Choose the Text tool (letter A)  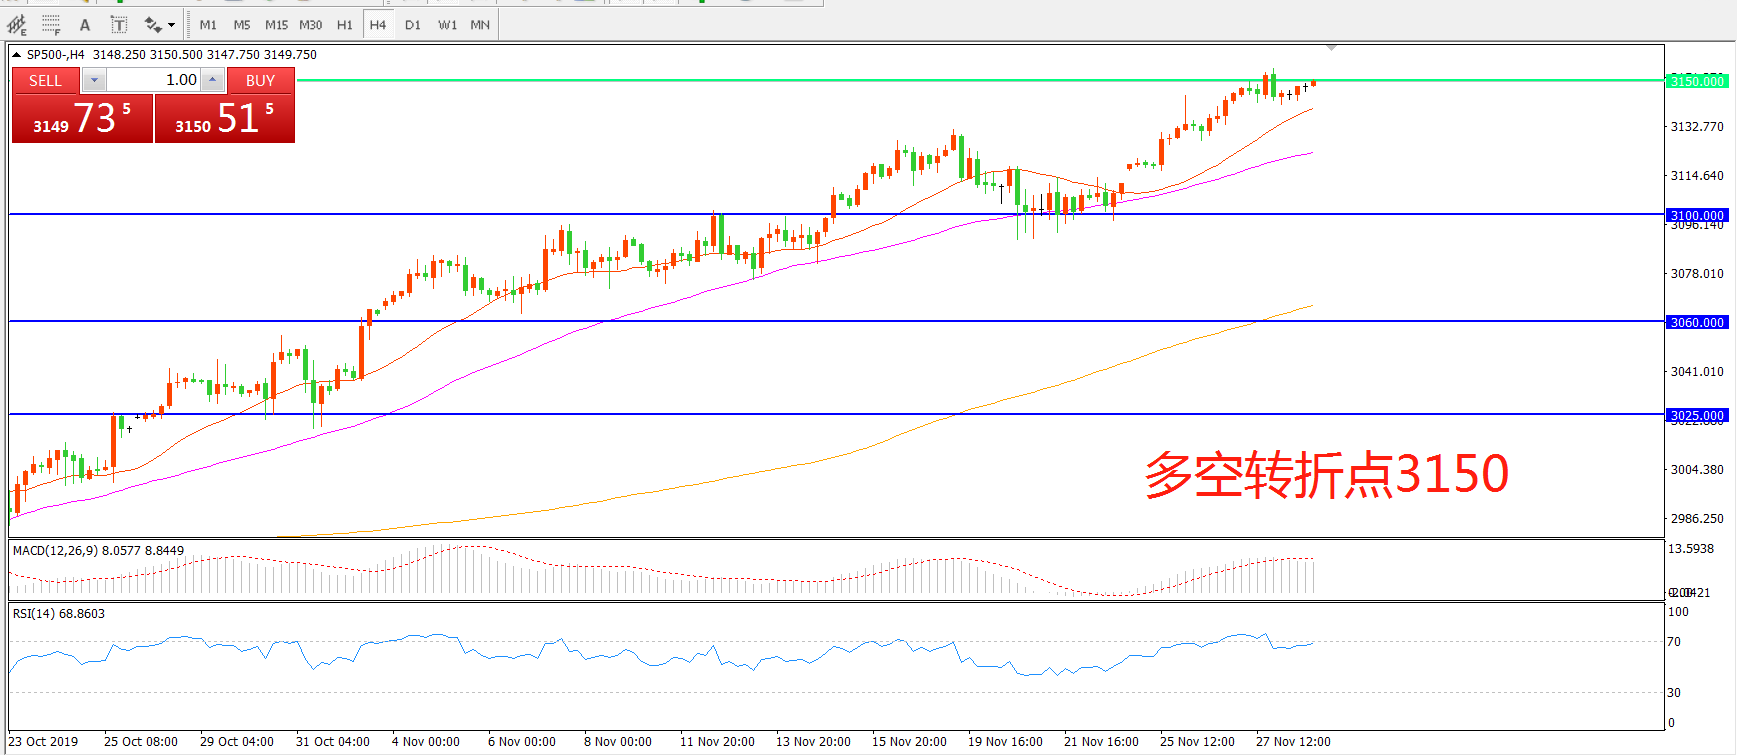(x=85, y=25)
